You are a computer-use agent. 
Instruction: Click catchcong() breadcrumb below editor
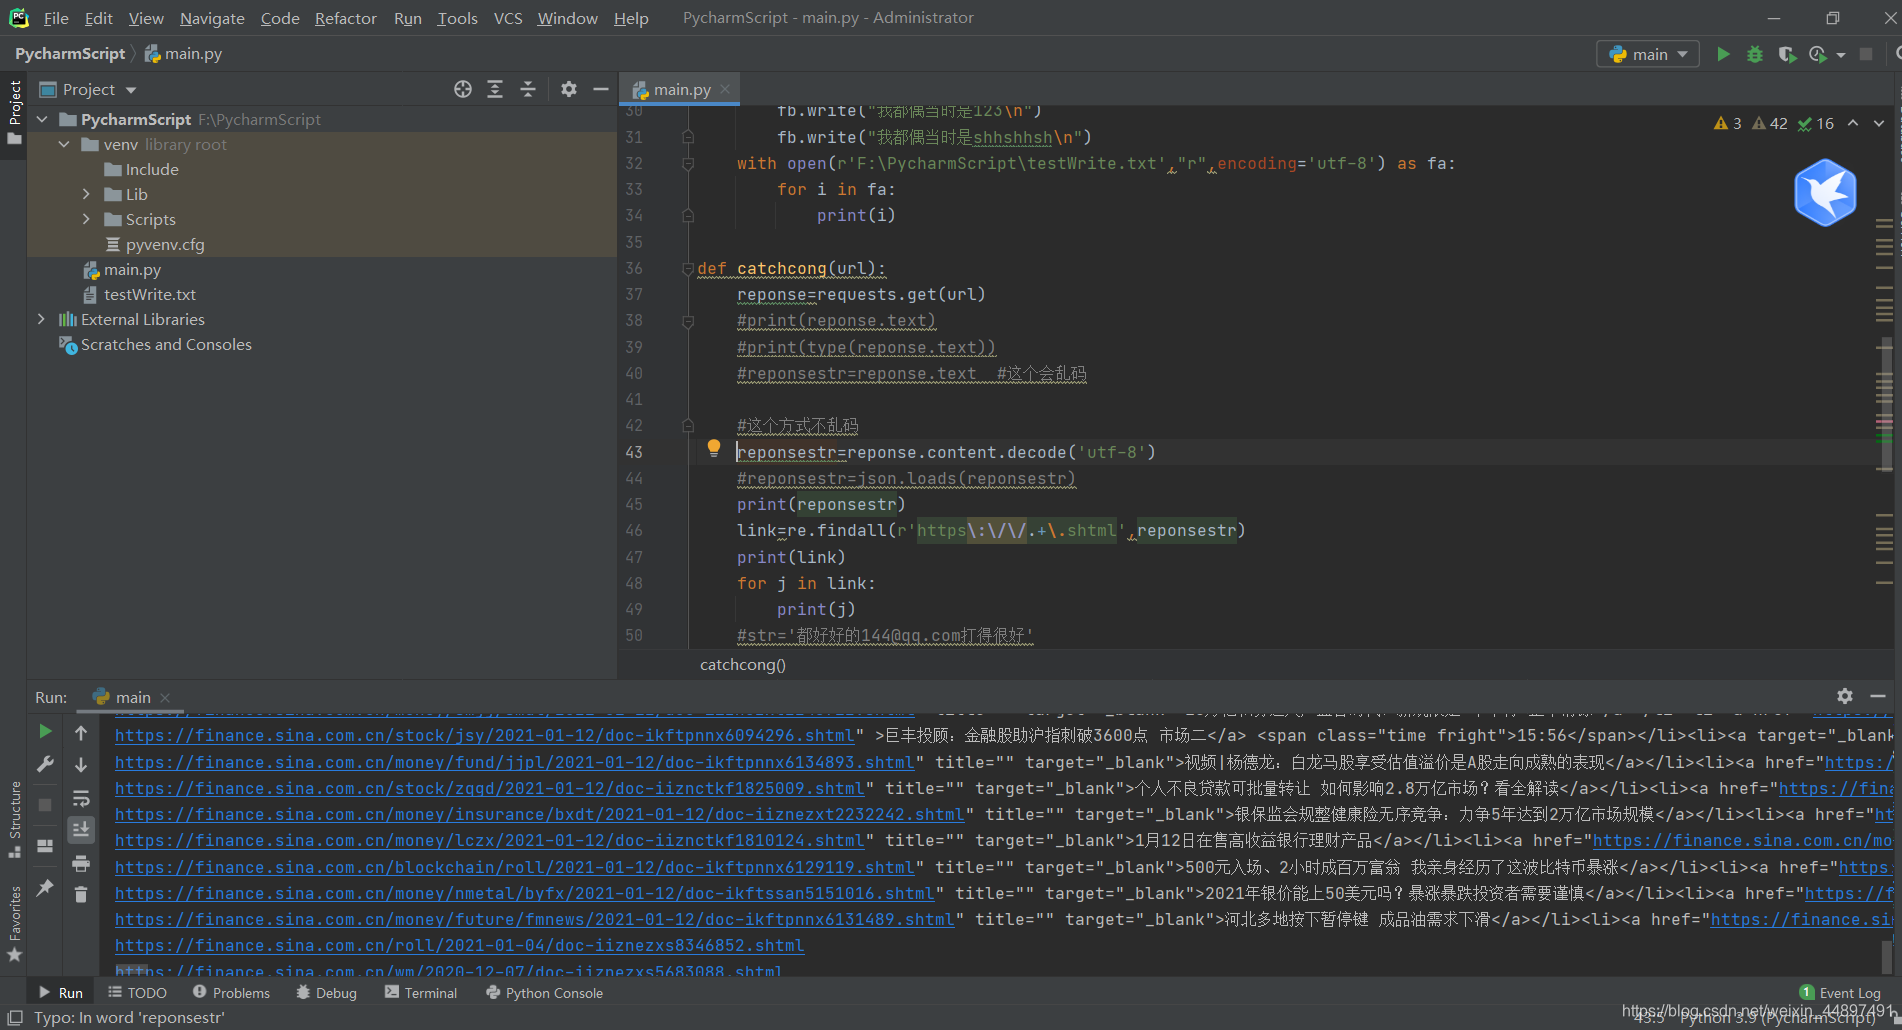click(x=743, y=664)
